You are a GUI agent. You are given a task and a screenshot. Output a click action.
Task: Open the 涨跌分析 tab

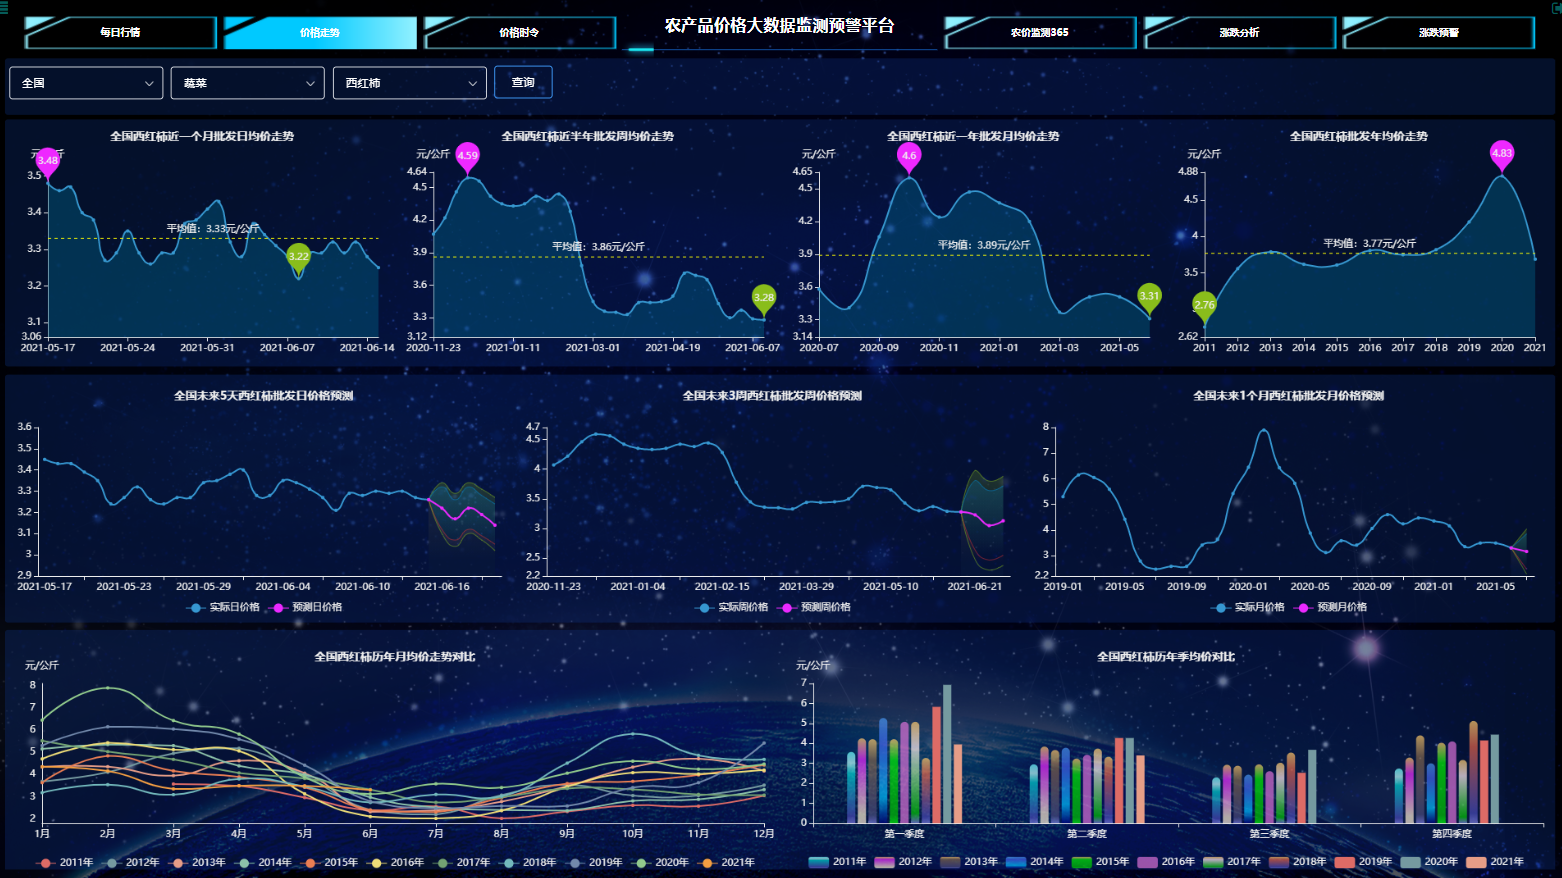coord(1239,33)
